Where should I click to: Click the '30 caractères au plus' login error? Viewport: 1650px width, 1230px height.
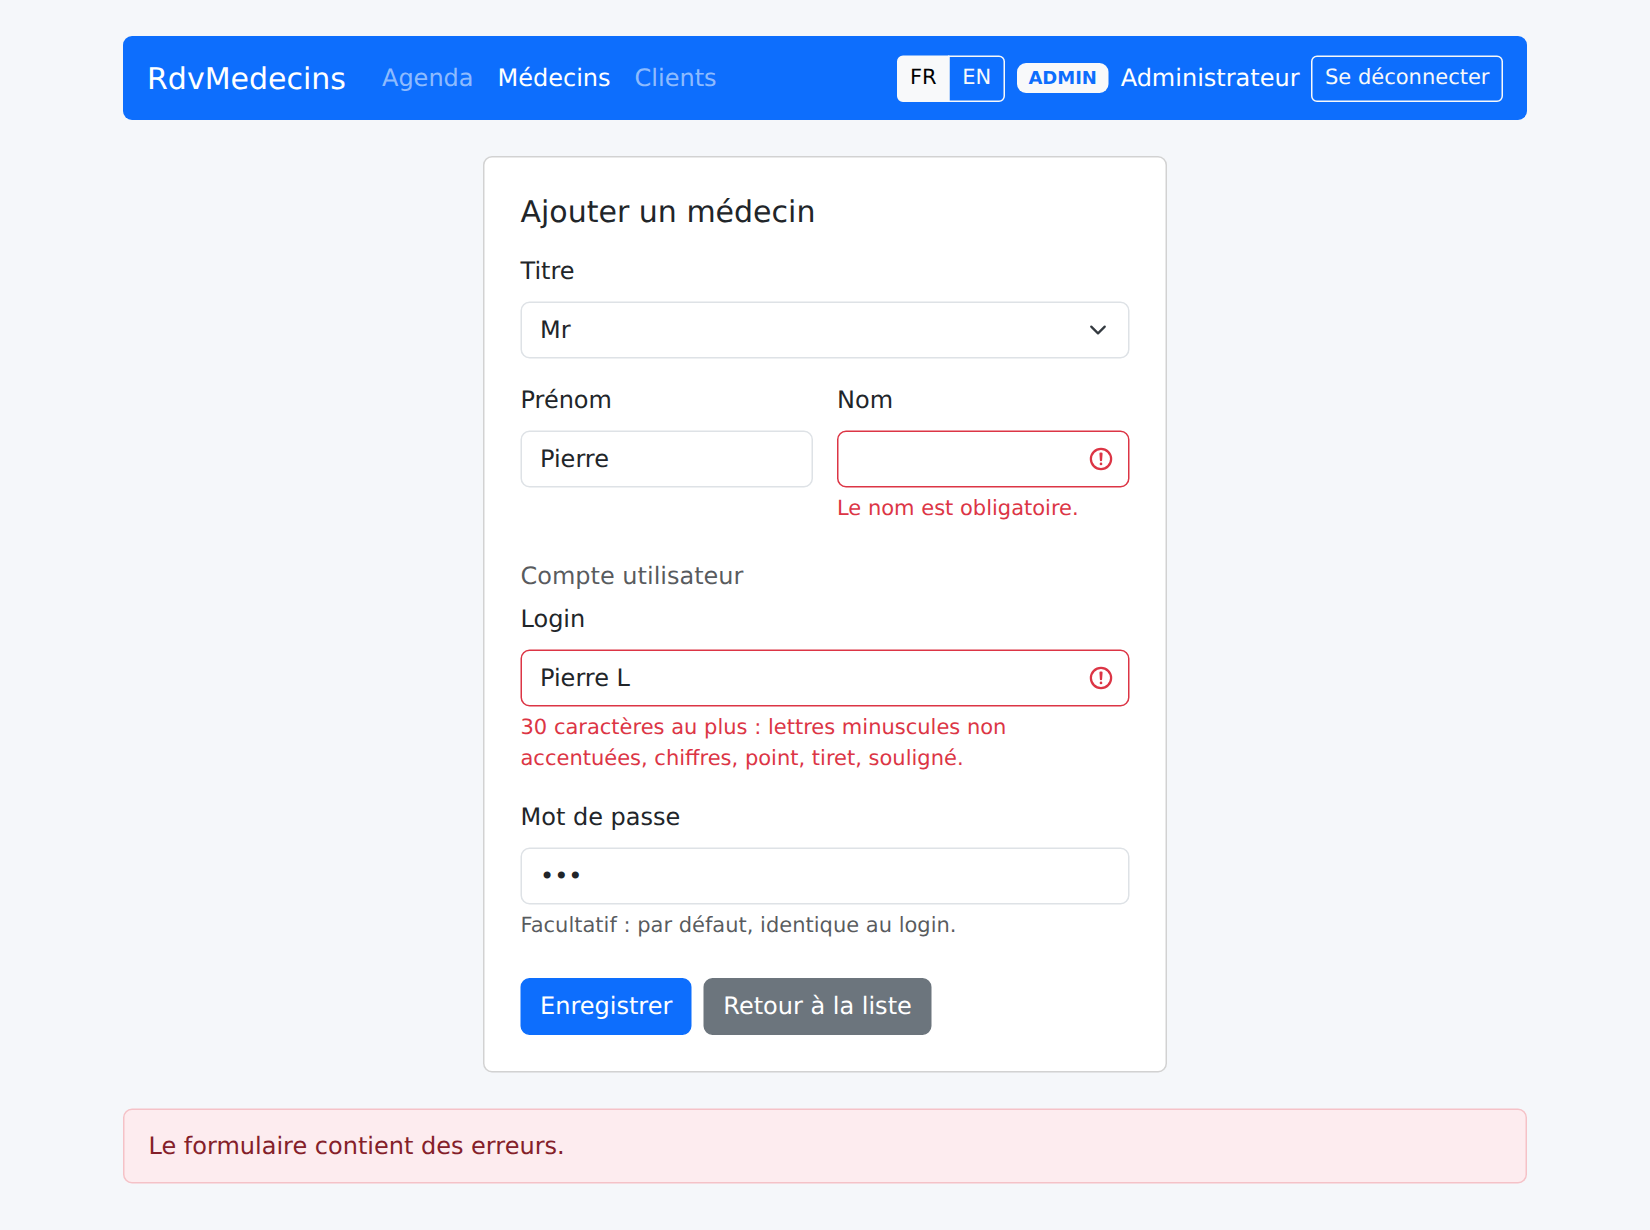(x=763, y=742)
